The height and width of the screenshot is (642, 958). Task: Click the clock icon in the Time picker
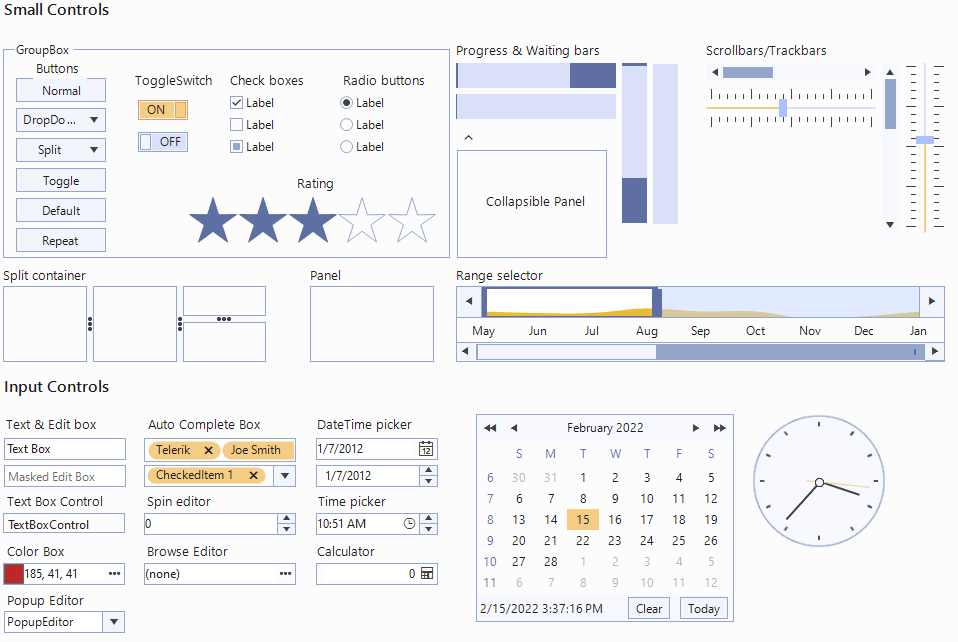(409, 523)
